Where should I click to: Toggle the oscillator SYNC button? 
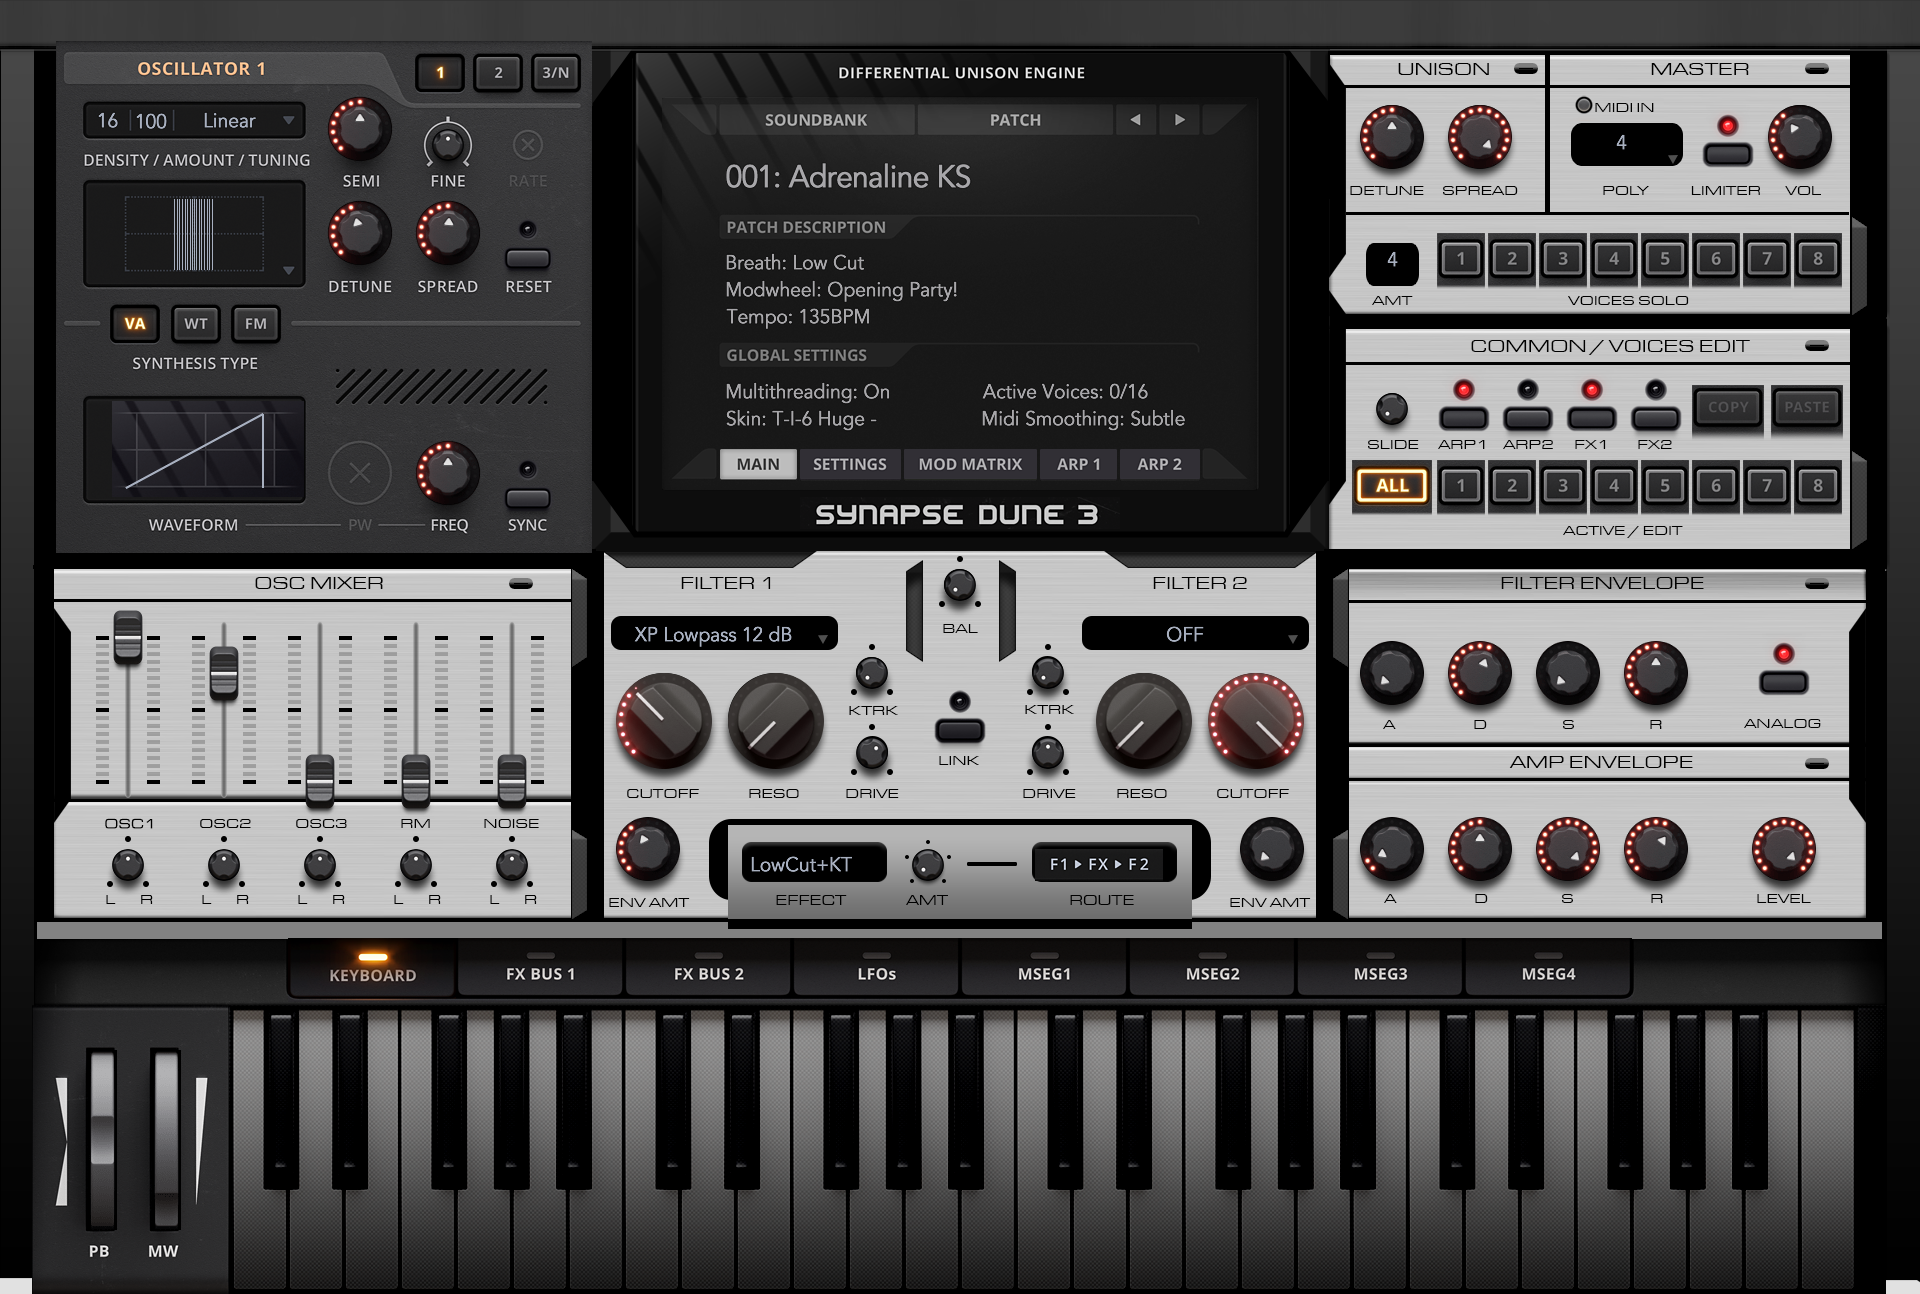click(x=528, y=498)
